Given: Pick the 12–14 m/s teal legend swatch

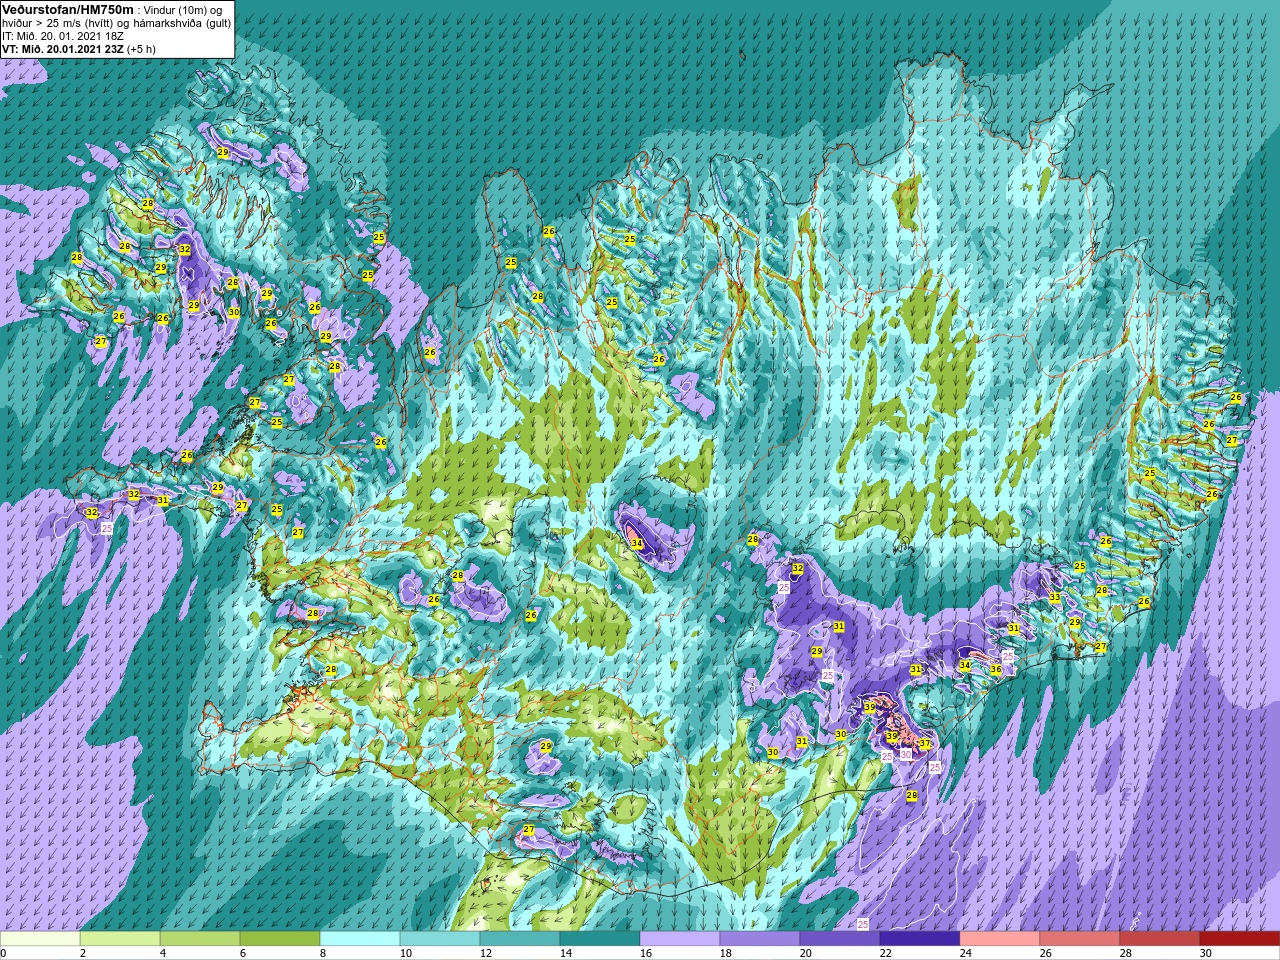Looking at the screenshot, I should pyautogui.click(x=520, y=939).
